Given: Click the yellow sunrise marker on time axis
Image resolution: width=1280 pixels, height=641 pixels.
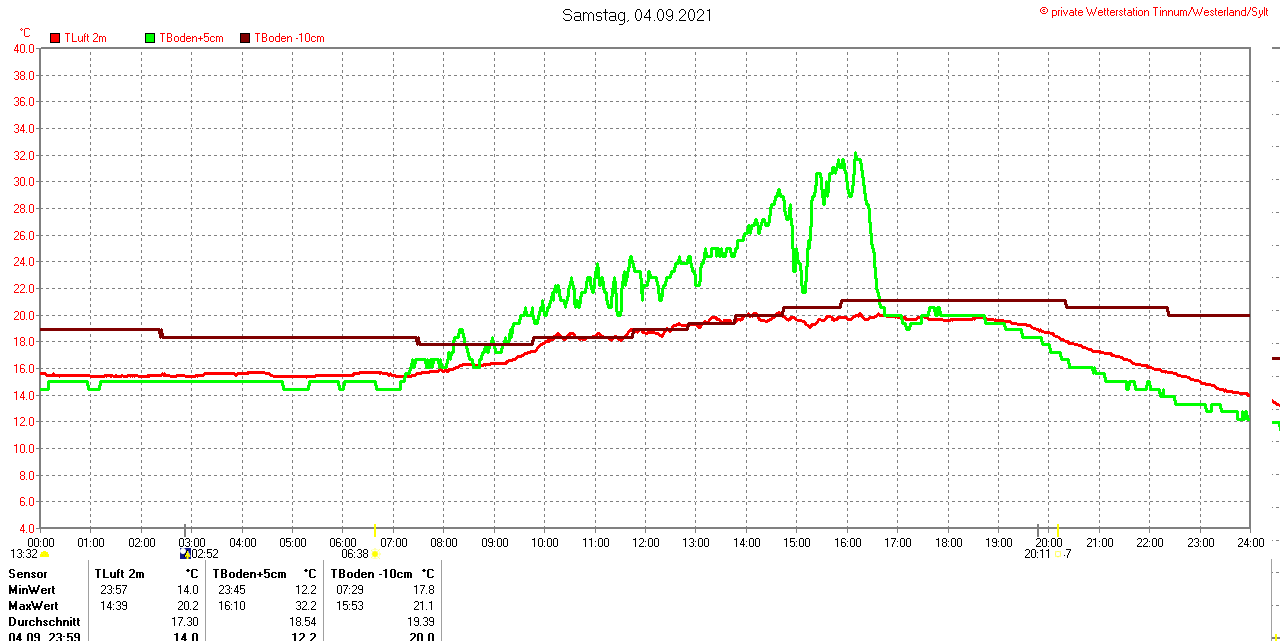Looking at the screenshot, I should coord(374,530).
